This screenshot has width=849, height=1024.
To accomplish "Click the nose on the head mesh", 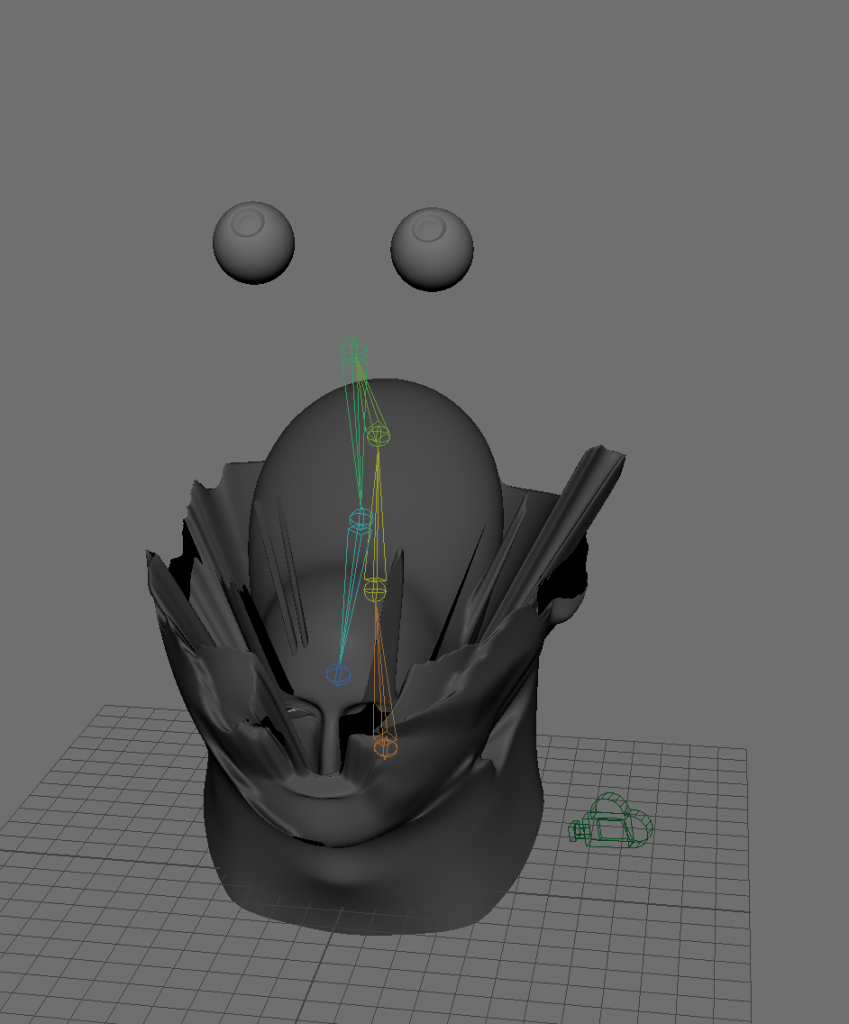I will click(x=330, y=735).
